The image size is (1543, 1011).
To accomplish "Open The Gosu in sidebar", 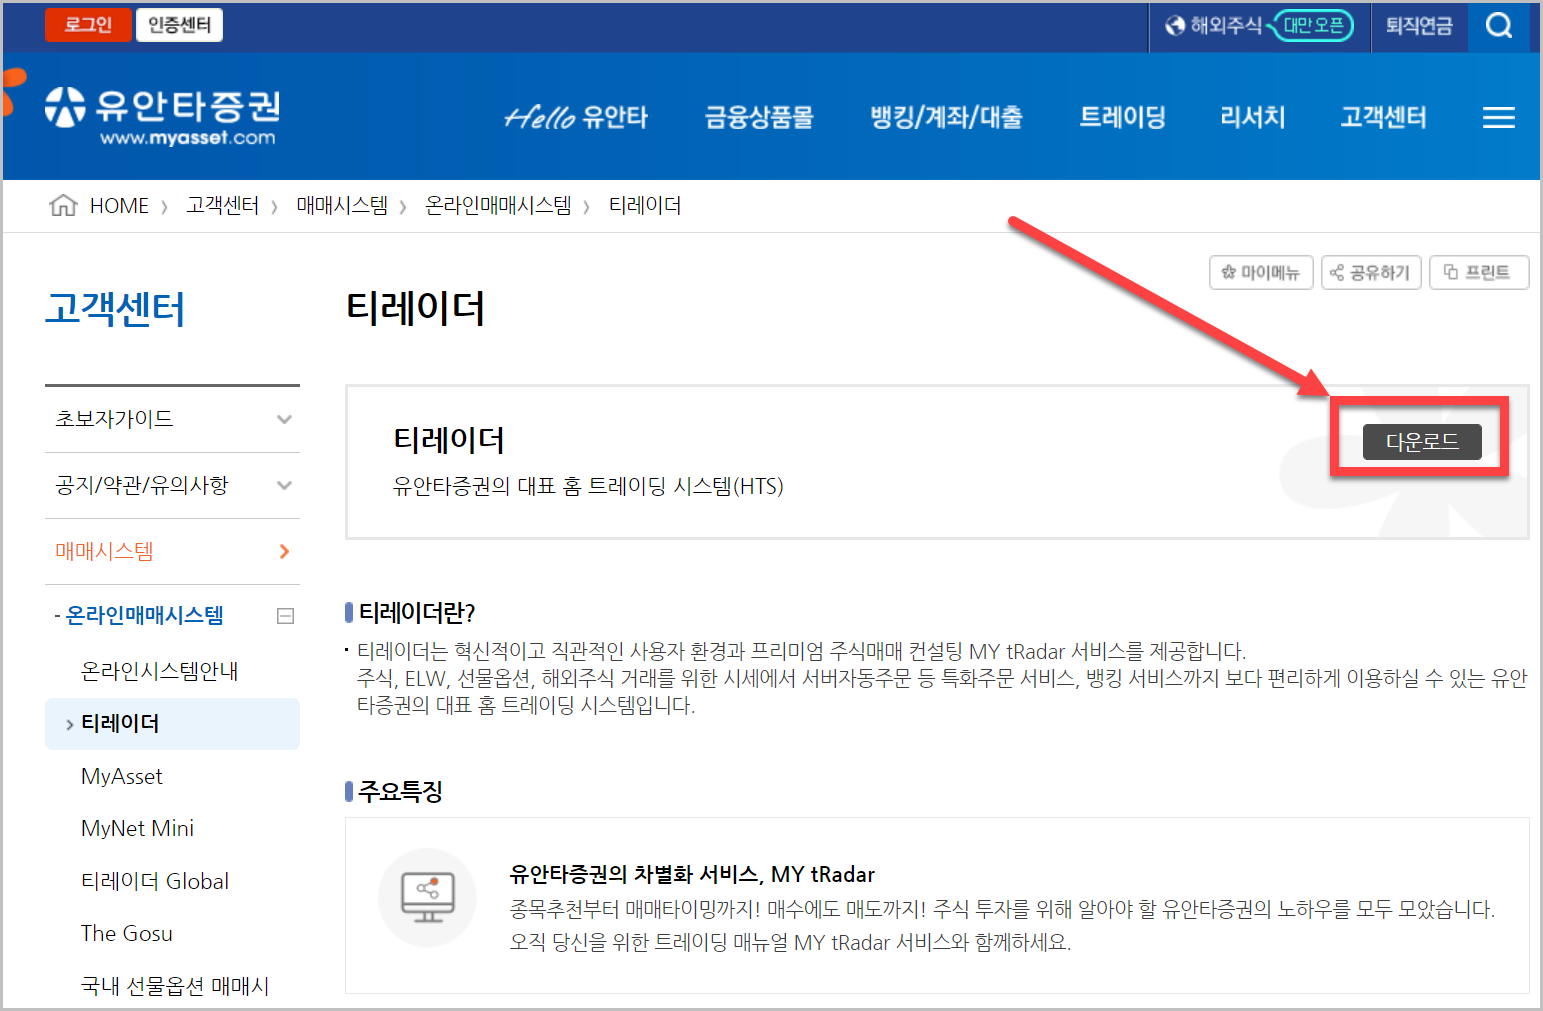I will 126,933.
